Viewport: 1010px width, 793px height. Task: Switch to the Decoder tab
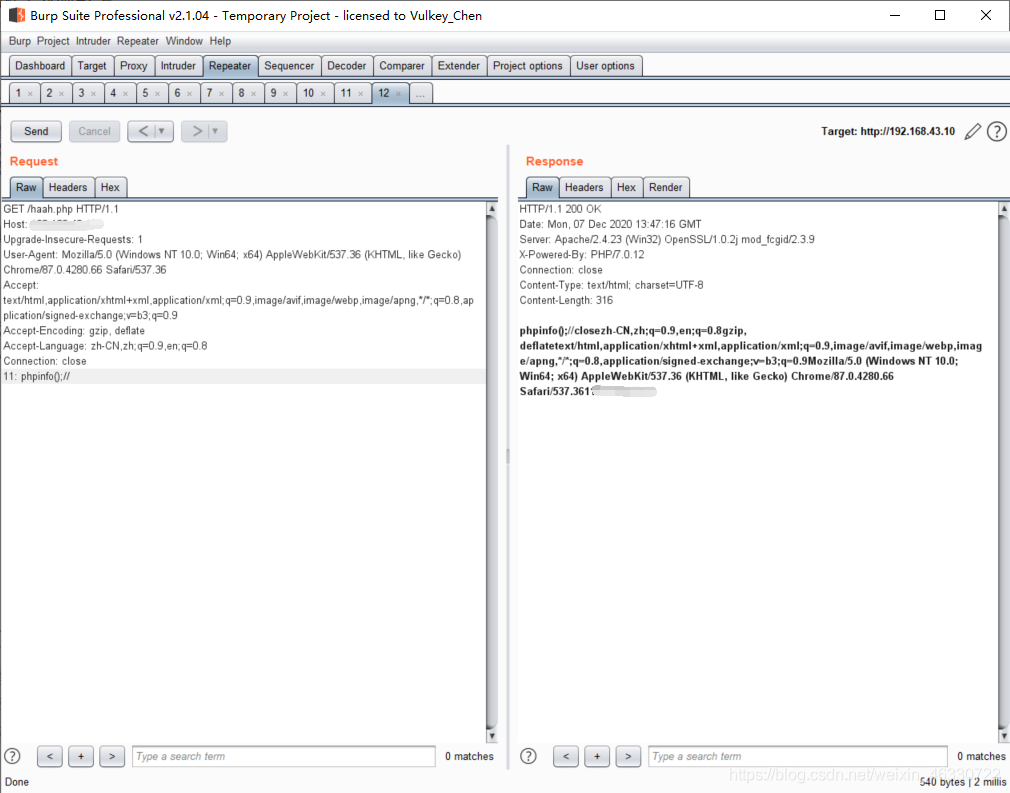347,66
